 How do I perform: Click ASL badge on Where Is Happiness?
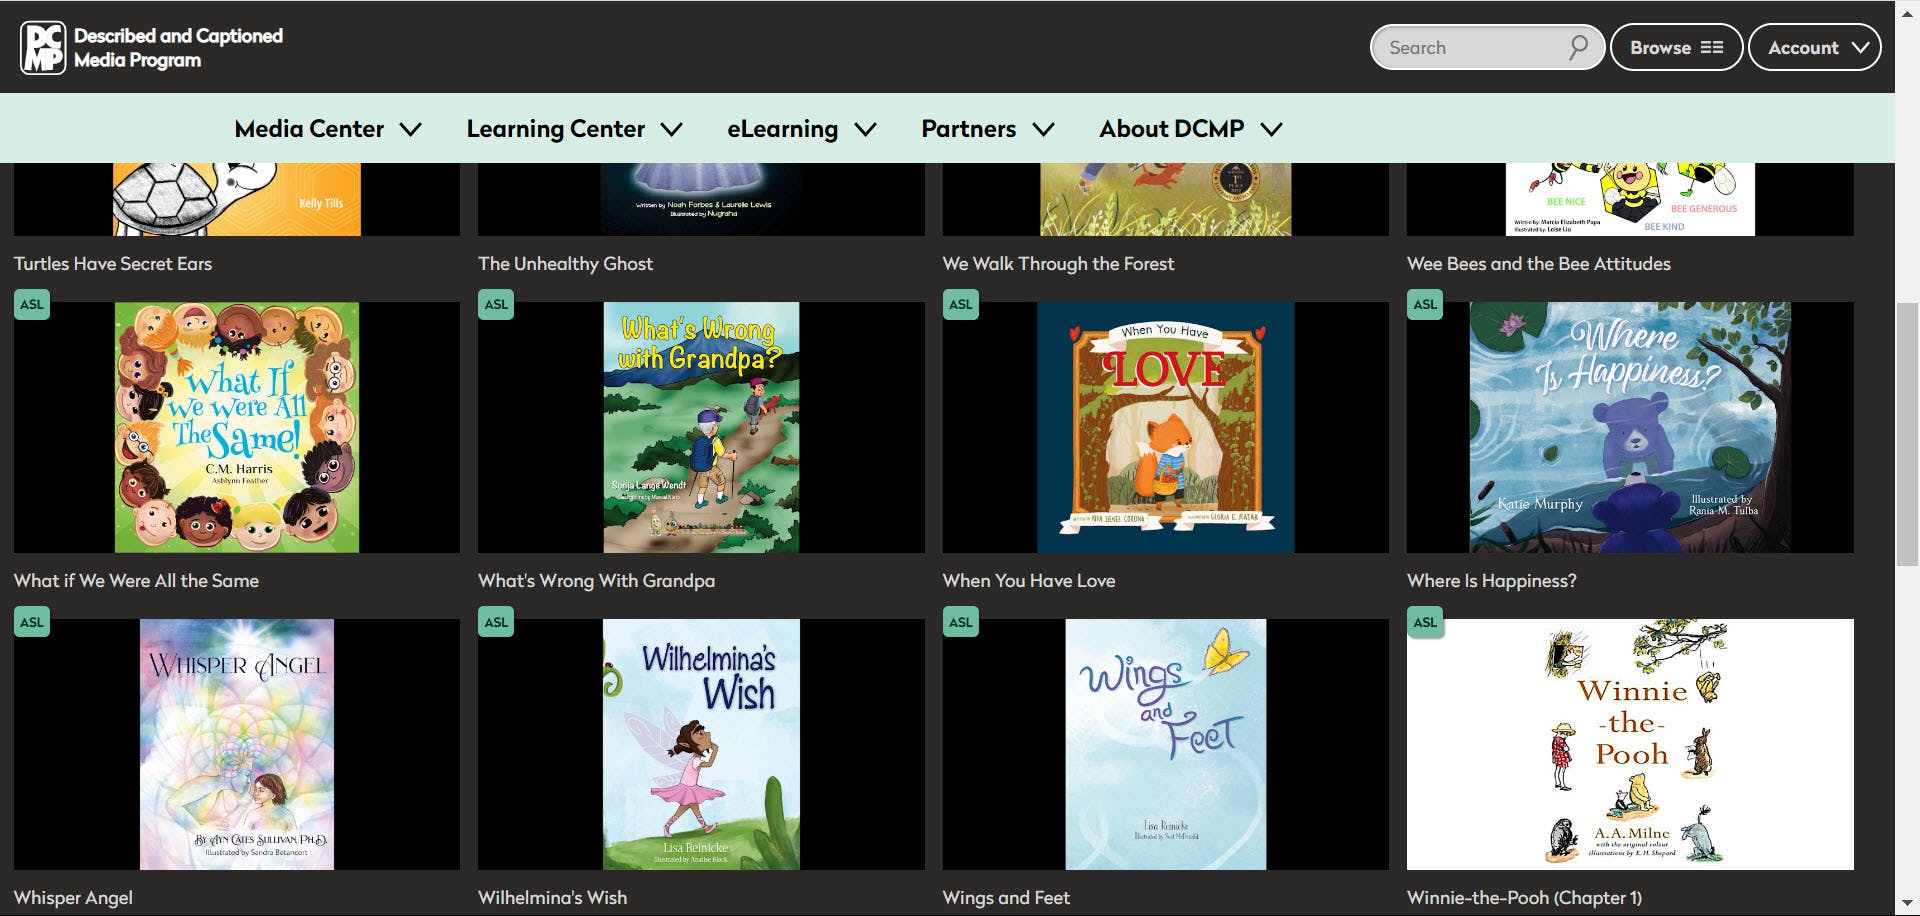coord(1425,304)
